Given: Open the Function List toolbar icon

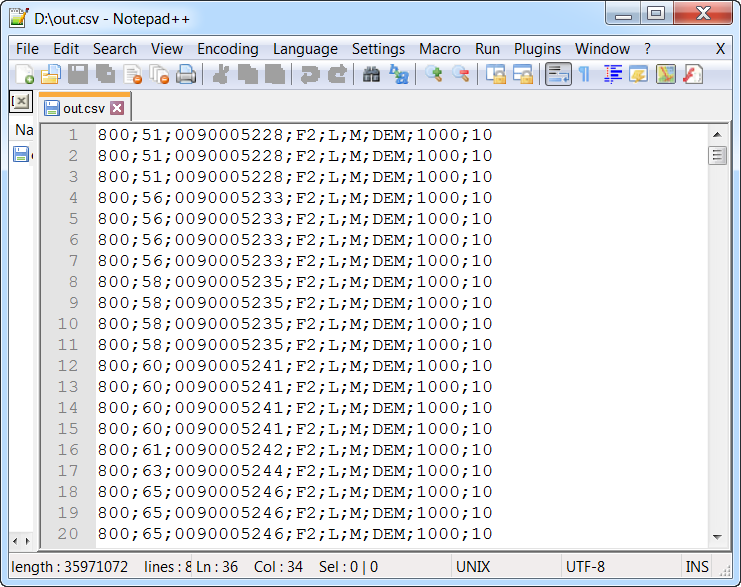Looking at the screenshot, I should pos(693,75).
